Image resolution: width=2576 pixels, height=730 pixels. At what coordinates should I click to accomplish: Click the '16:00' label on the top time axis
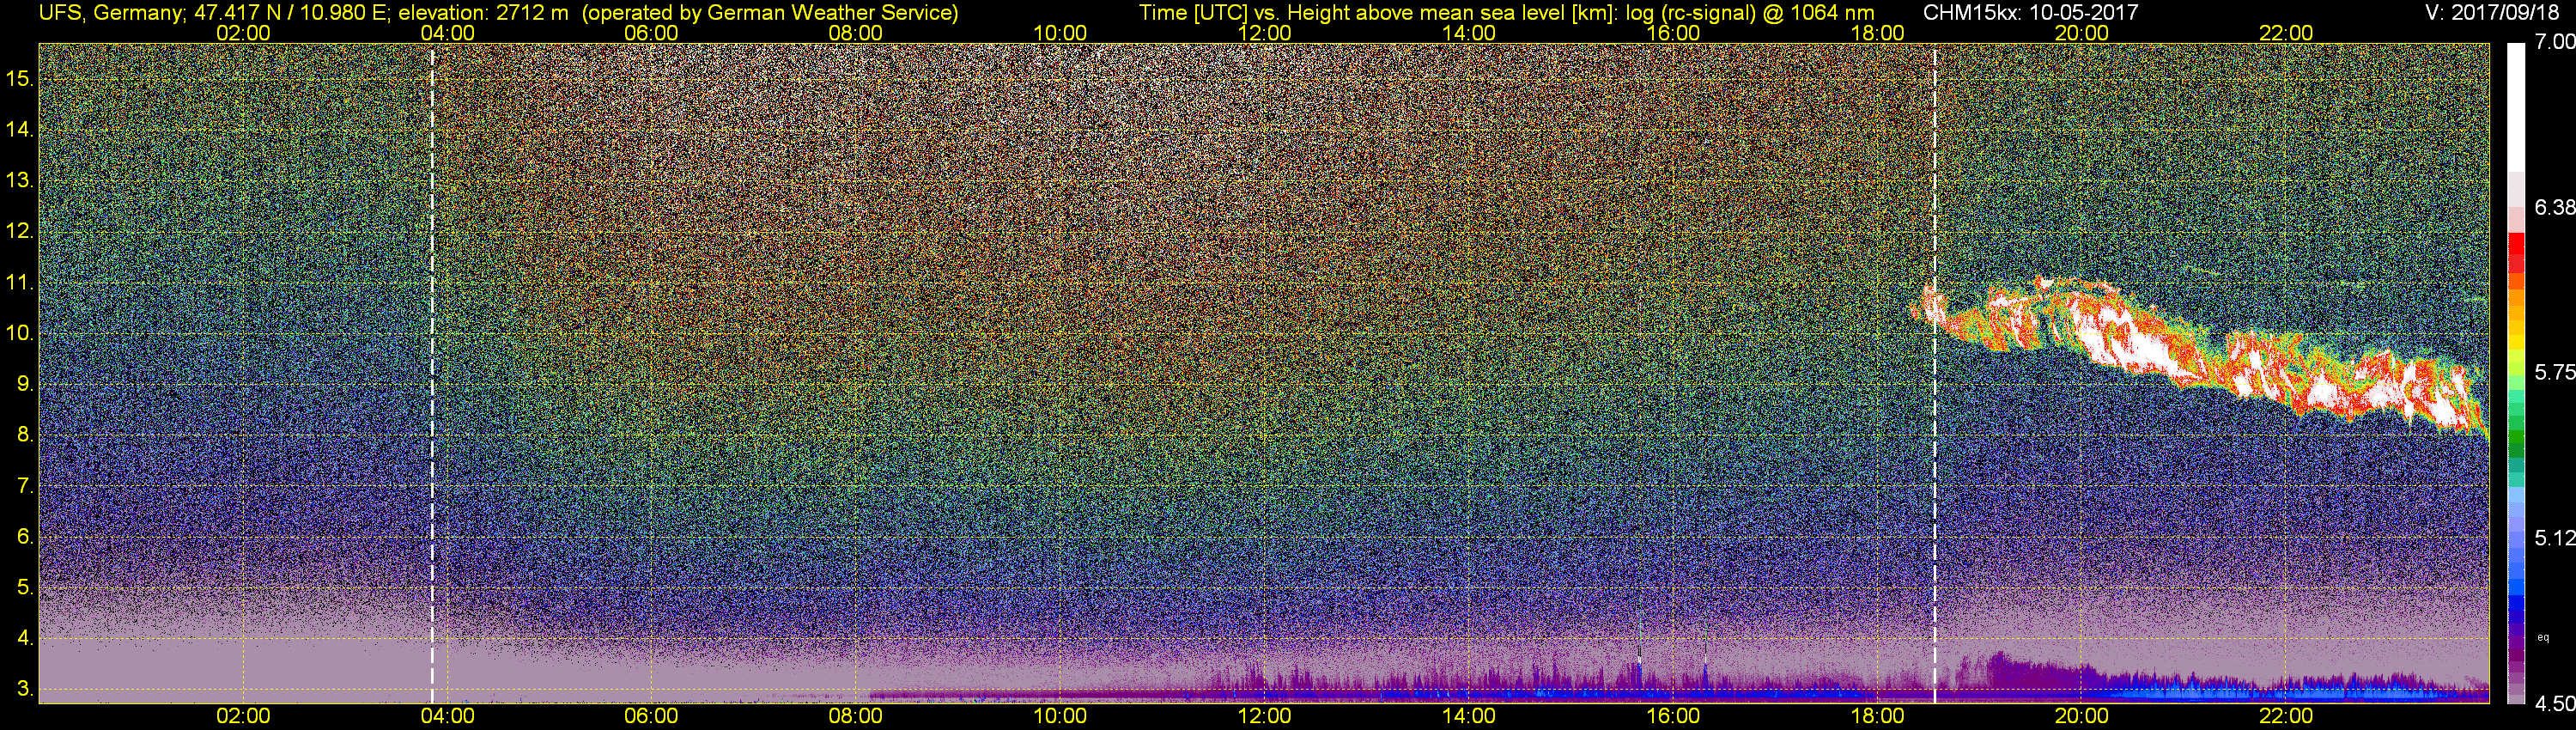[1673, 33]
